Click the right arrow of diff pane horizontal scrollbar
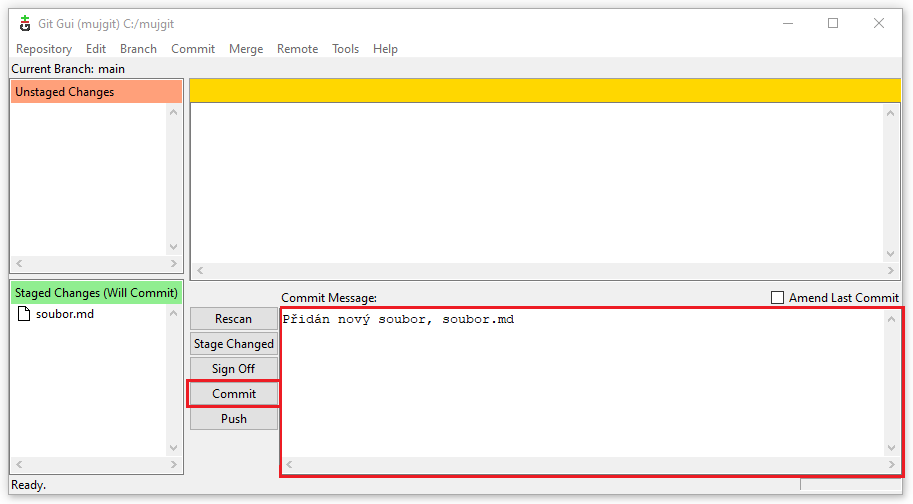 coord(890,270)
